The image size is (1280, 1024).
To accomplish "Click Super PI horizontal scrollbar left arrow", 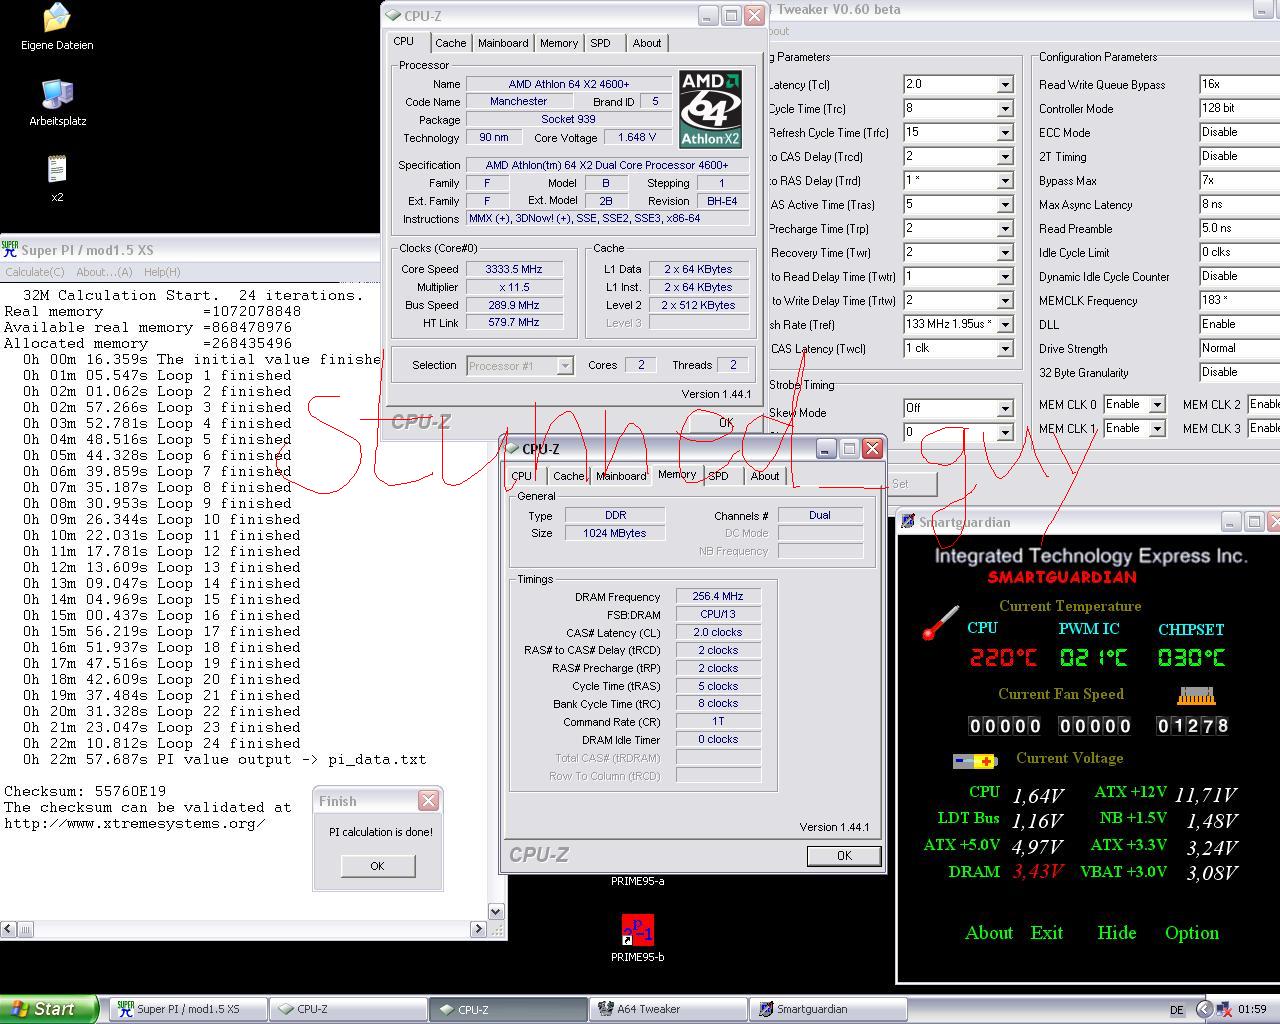I will (8, 929).
